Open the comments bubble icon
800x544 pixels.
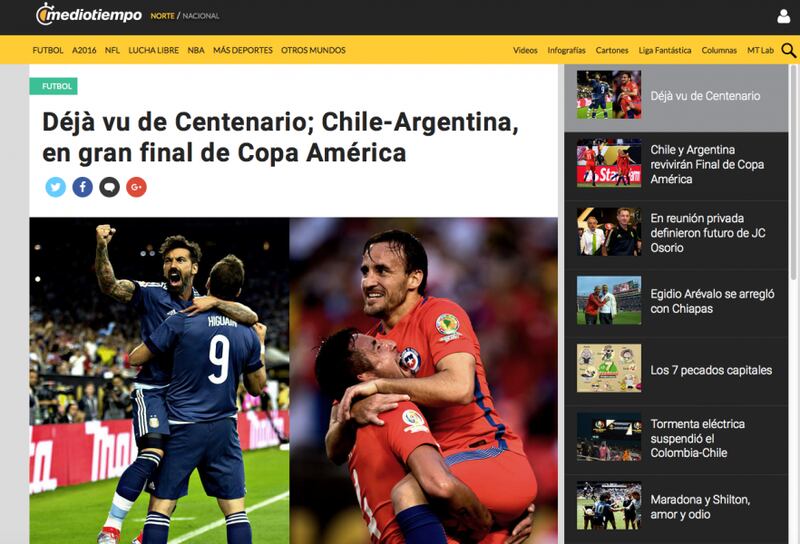[109, 187]
